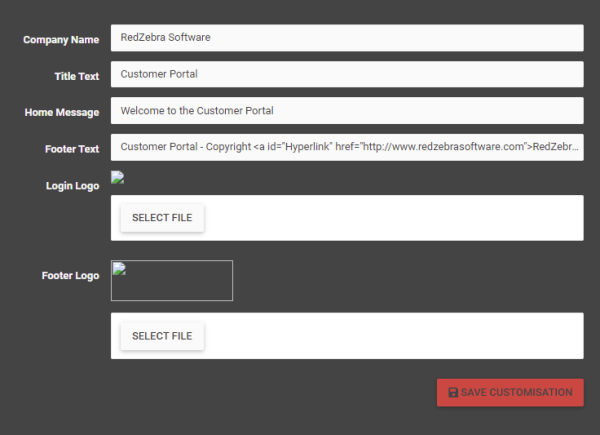Focus the Title Text input field
Screen dimensions: 600x435
pyautogui.click(x=347, y=74)
